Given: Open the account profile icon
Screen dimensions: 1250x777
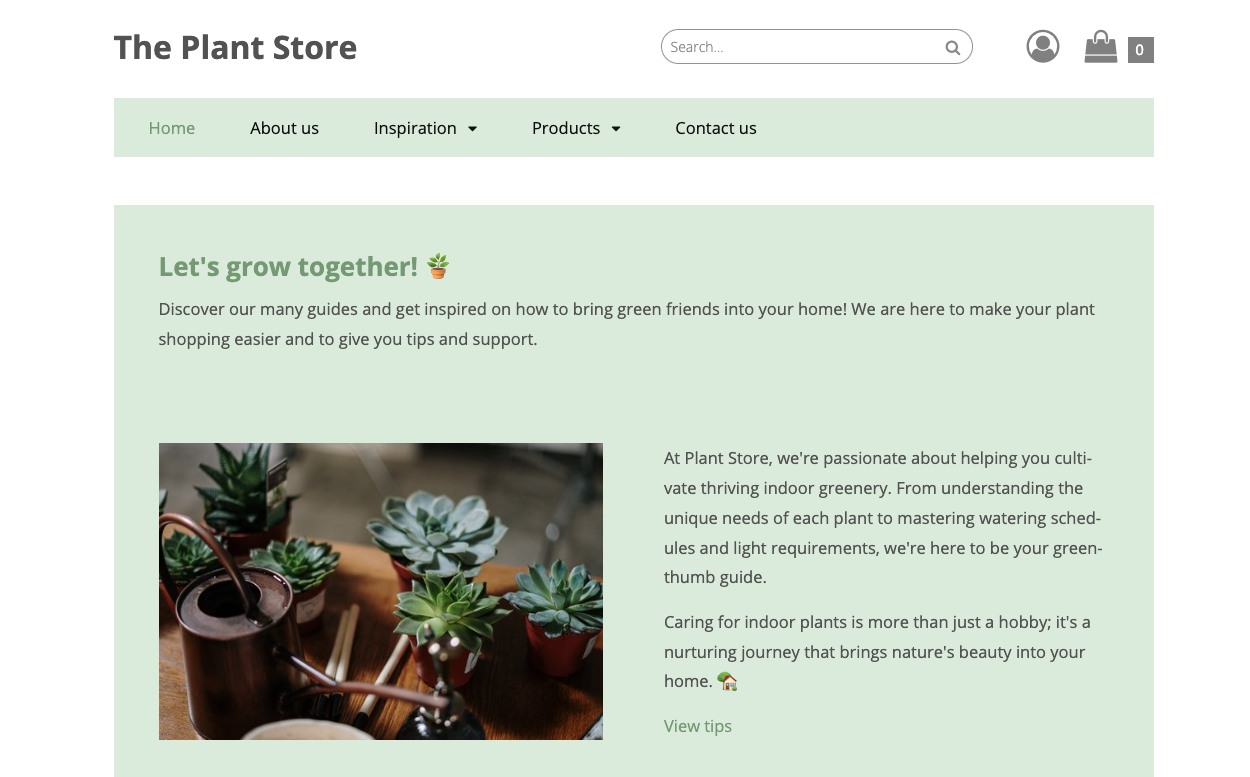Looking at the screenshot, I should pos(1042,46).
